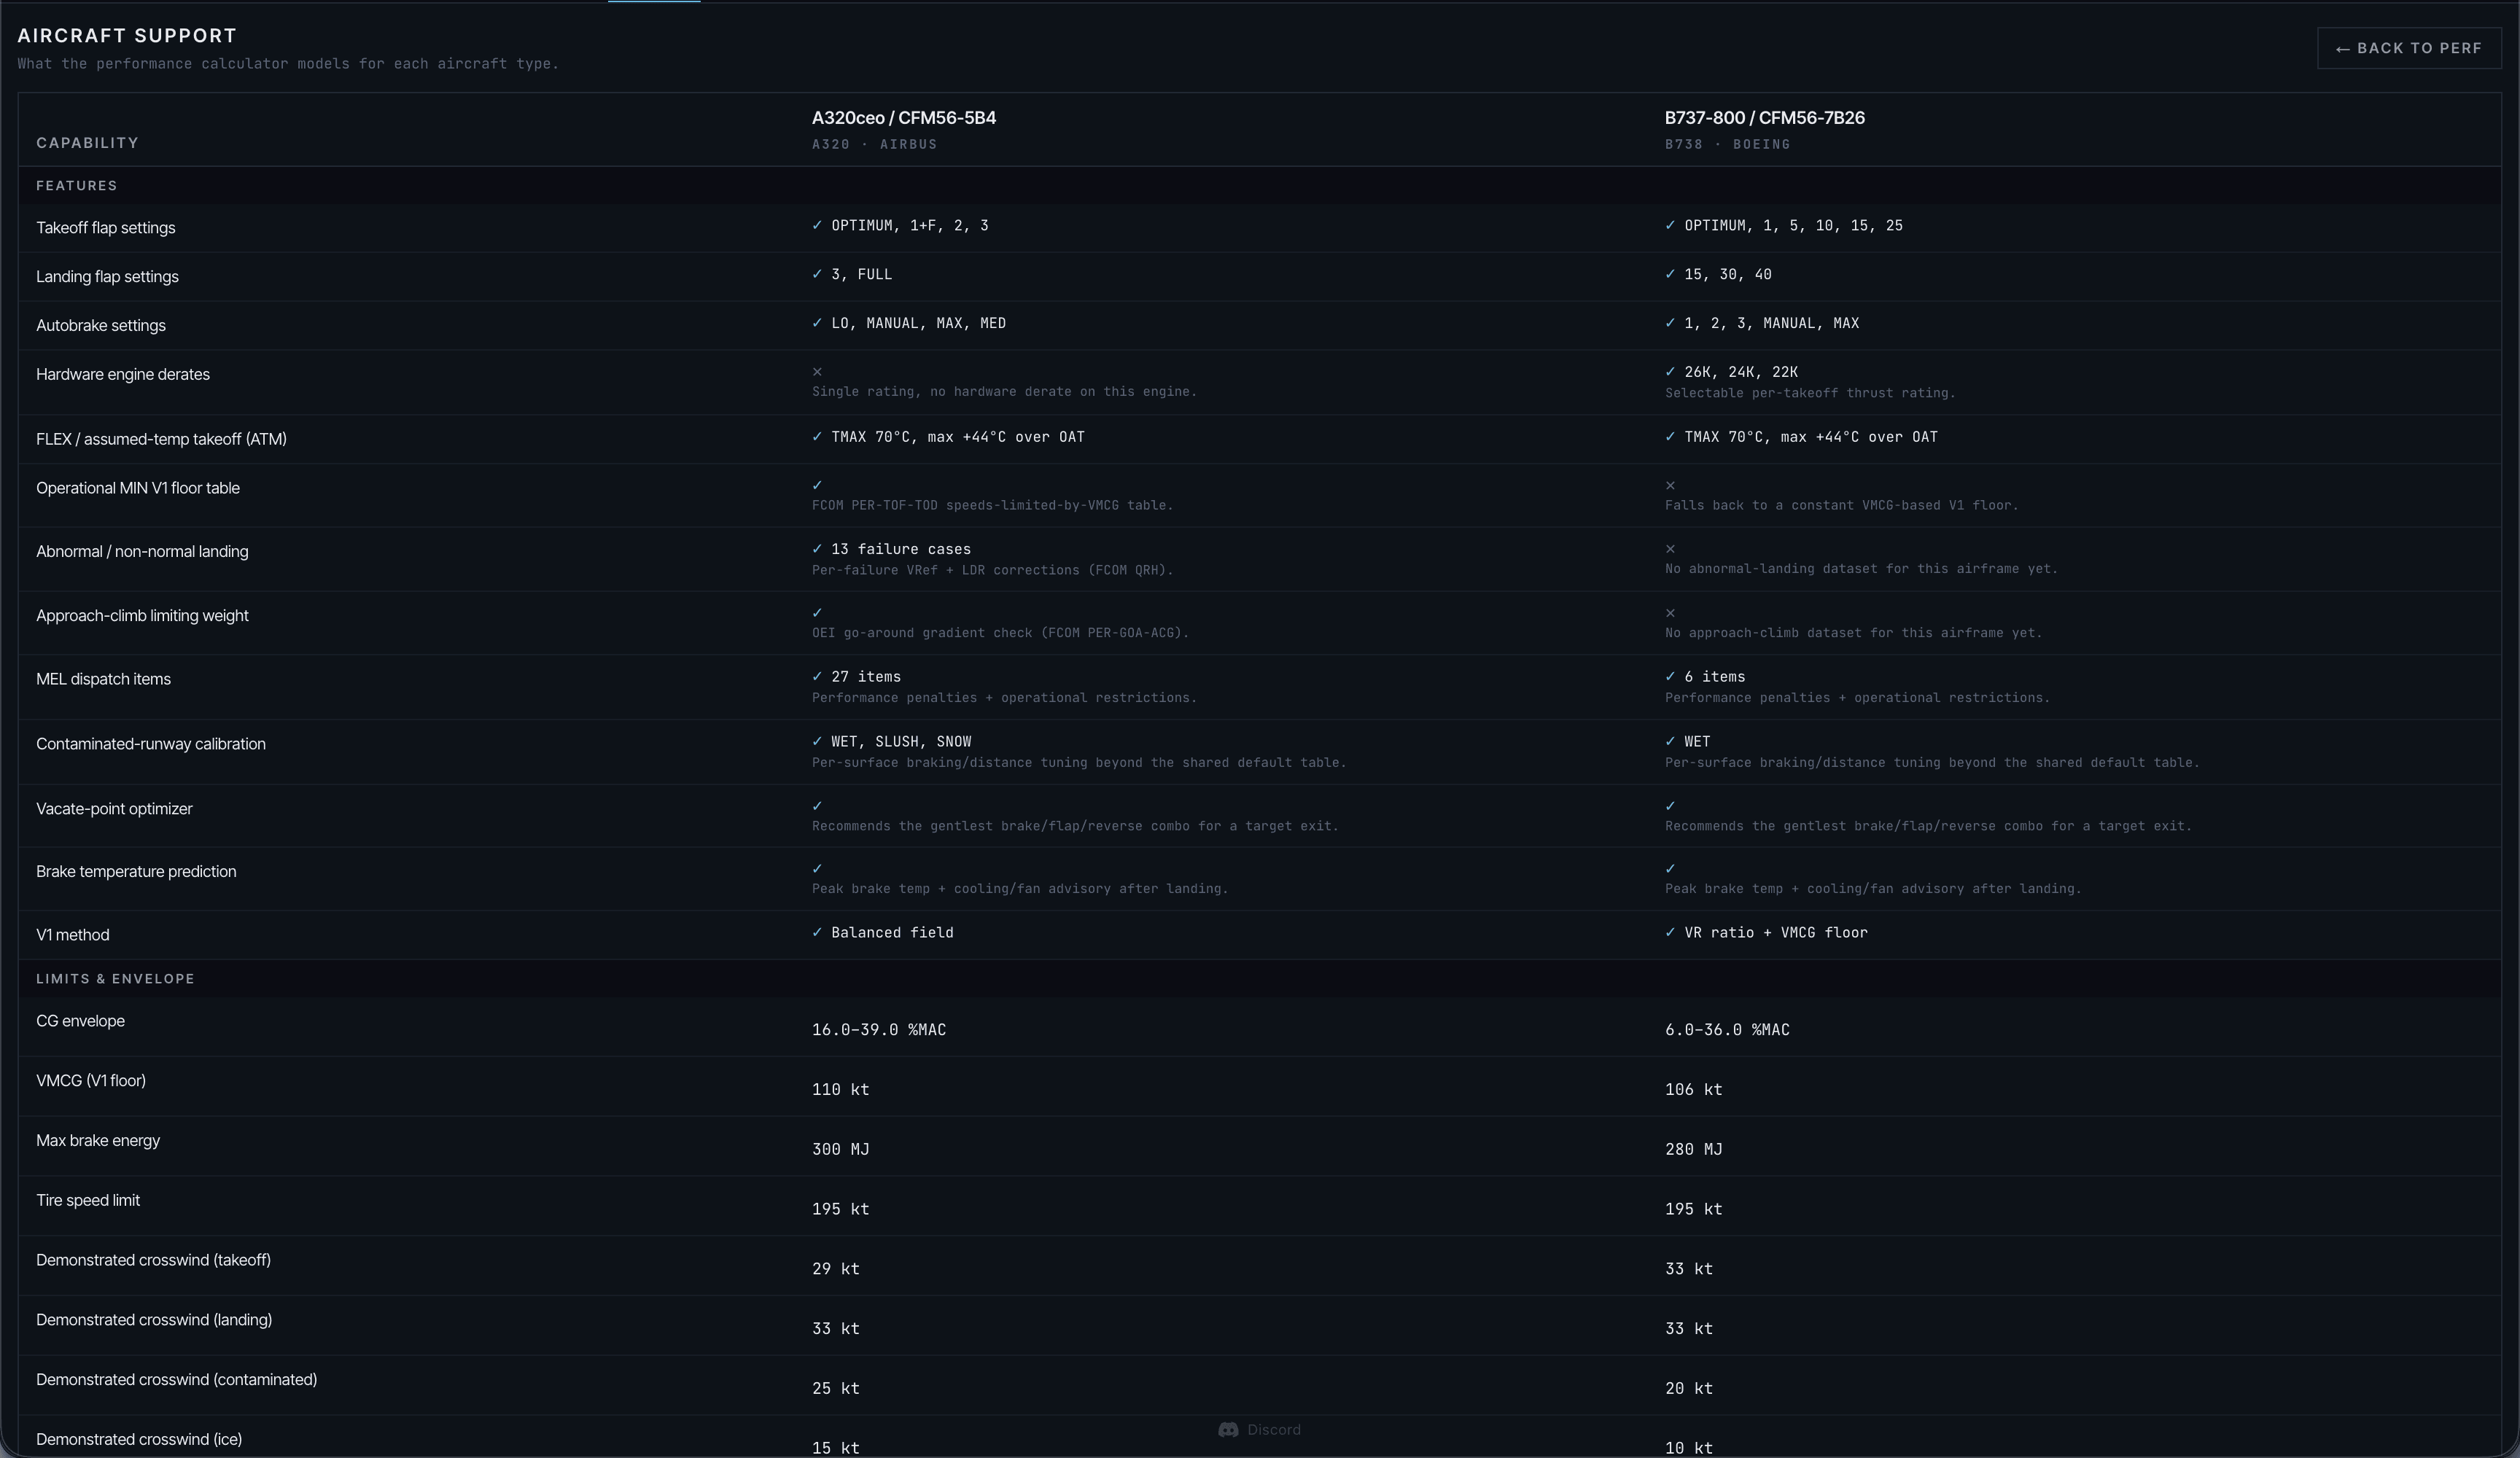Click the Abnormal / non-normal landing label

pos(142,552)
